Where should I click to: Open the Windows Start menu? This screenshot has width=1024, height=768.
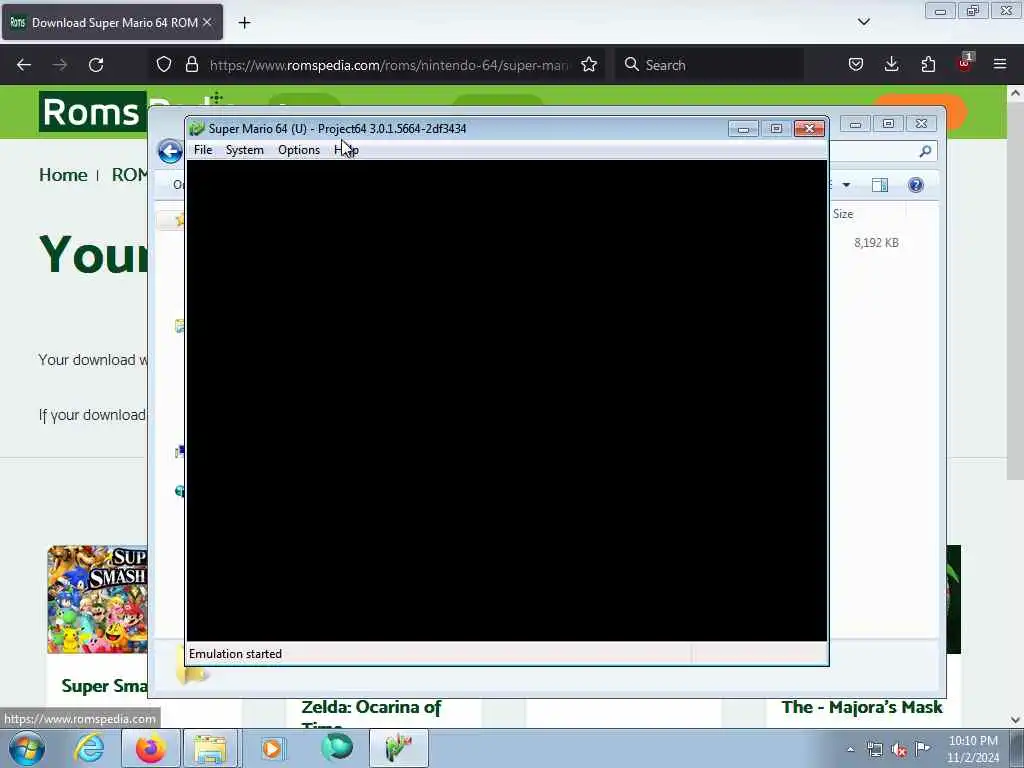point(27,748)
